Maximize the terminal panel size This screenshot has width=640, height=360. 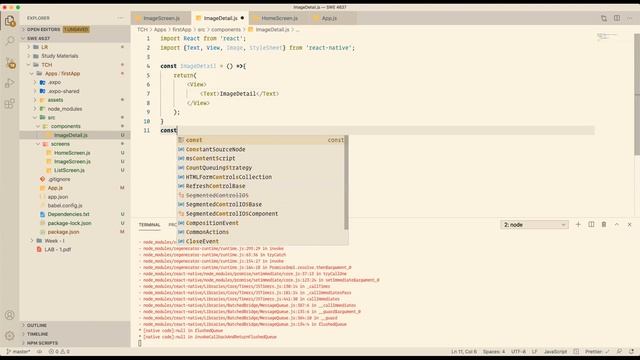[x=617, y=224]
